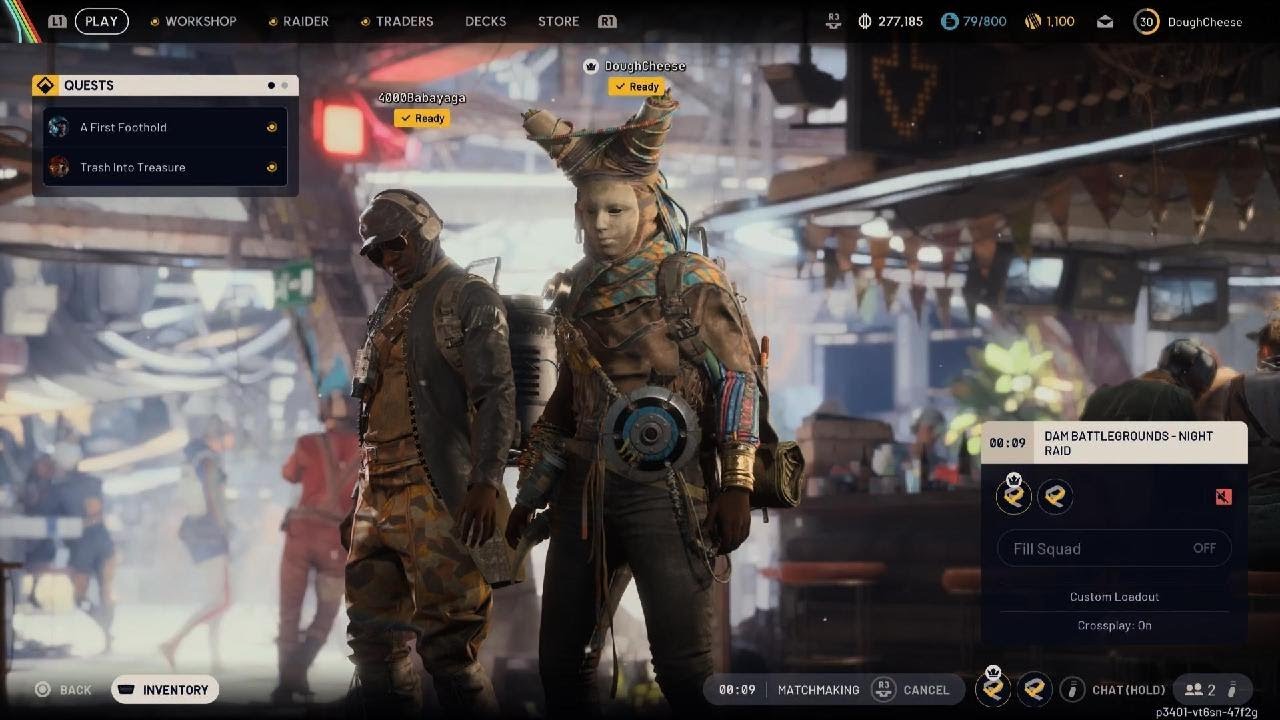
Task: Click microphone icon next to squad count
Action: point(1232,689)
